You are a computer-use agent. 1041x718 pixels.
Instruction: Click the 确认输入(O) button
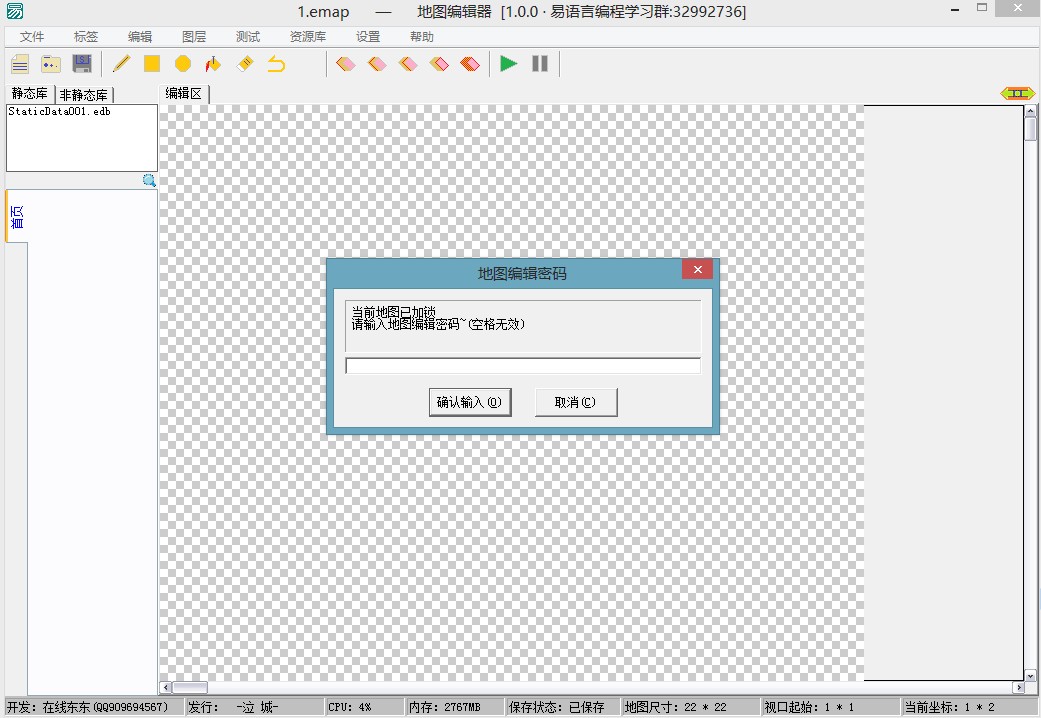[x=470, y=402]
